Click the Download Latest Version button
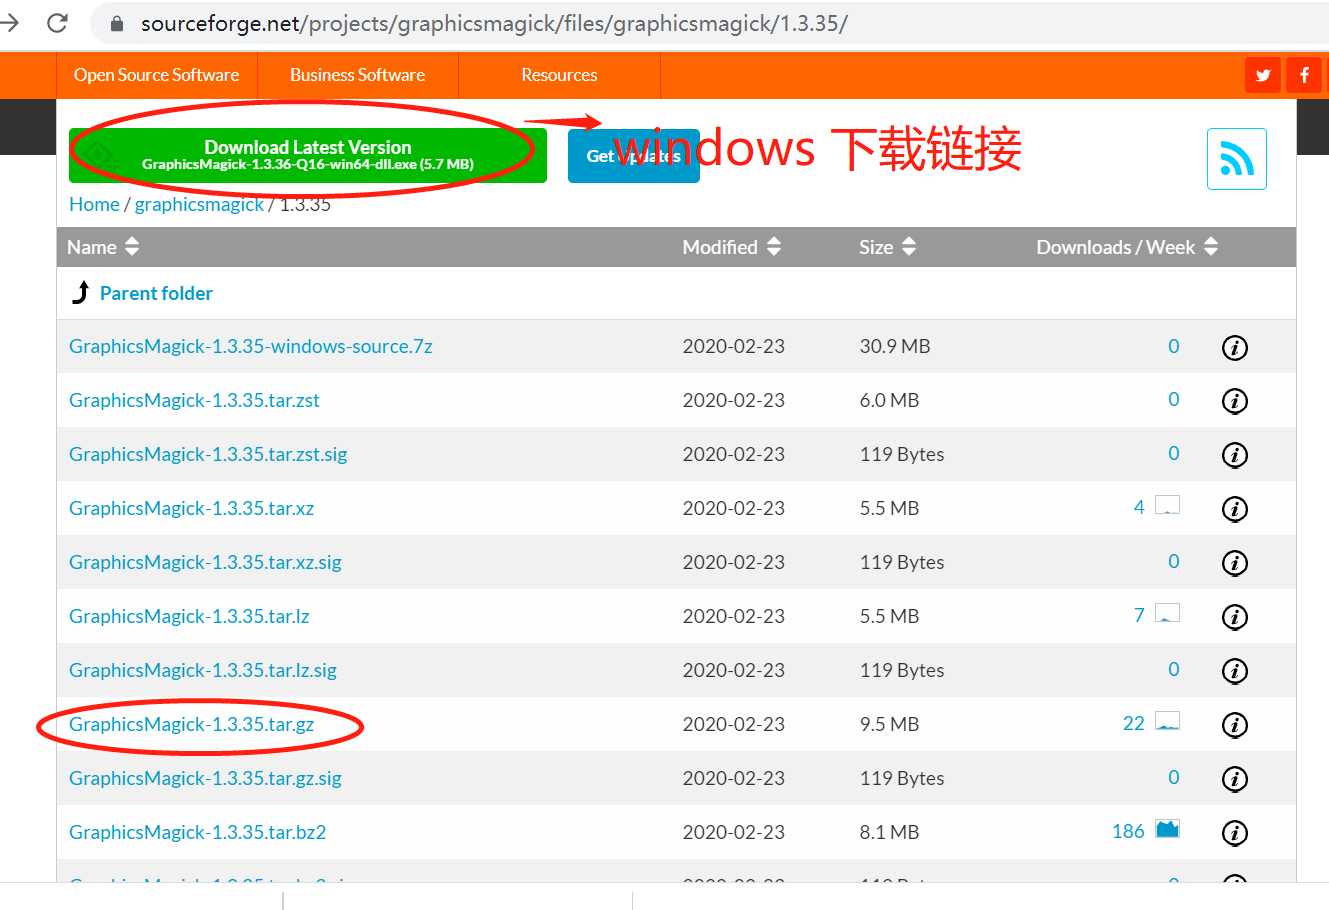Image resolution: width=1329 pixels, height=910 pixels. 307,154
